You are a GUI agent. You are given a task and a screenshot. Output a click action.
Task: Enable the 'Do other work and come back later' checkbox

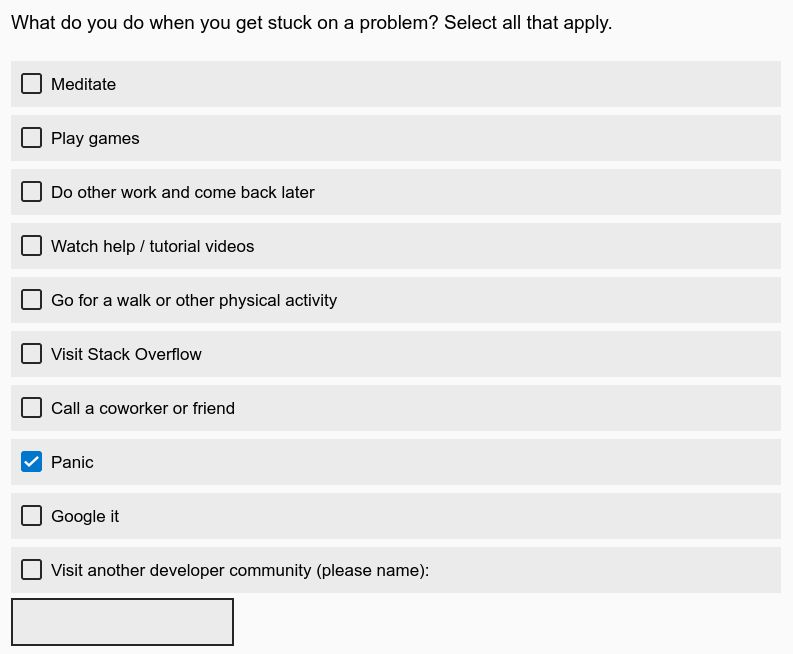pyautogui.click(x=32, y=192)
